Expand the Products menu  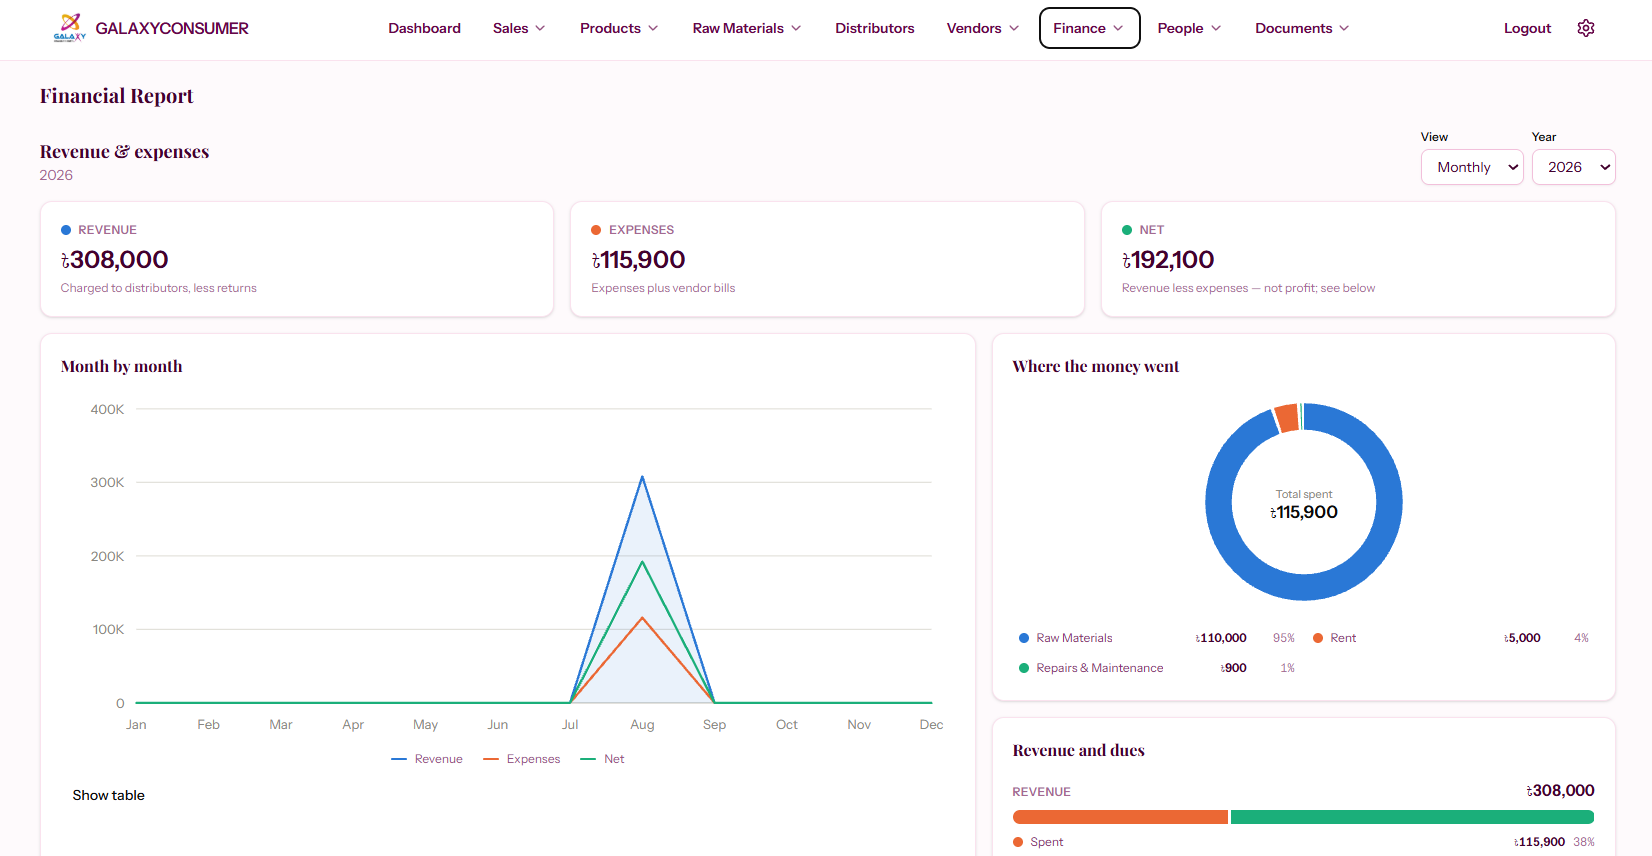pos(619,28)
